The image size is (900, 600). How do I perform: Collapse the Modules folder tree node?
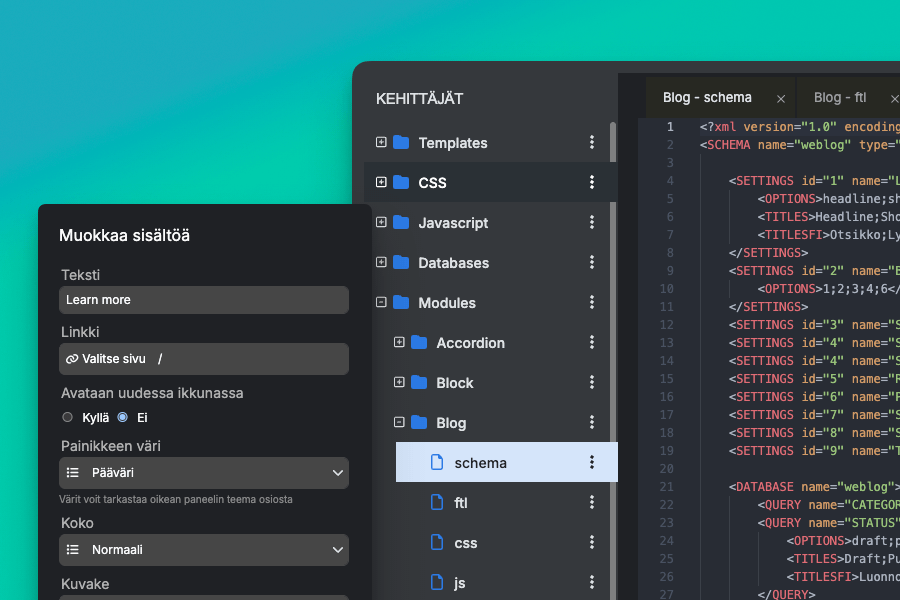[381, 302]
